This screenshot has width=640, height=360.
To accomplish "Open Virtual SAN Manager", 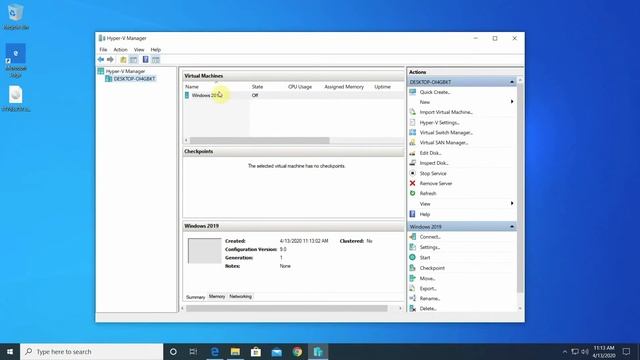I will point(444,142).
